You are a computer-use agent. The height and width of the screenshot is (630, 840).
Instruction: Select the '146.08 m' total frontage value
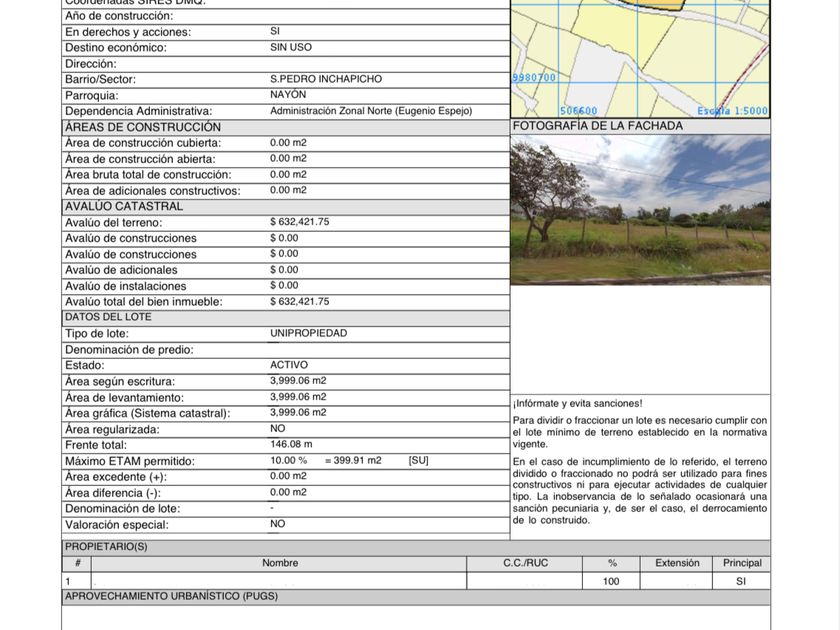(291, 444)
